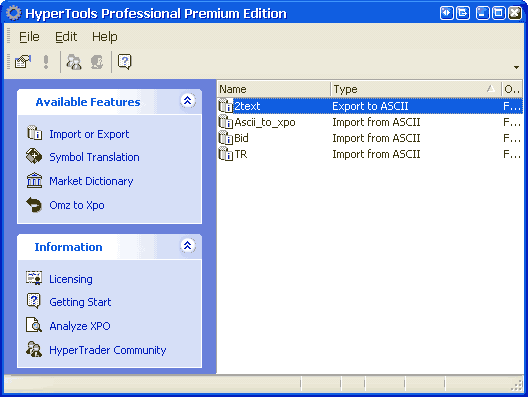This screenshot has width=528, height=397.
Task: Click the Licensing certificate icon
Action: (x=34, y=278)
